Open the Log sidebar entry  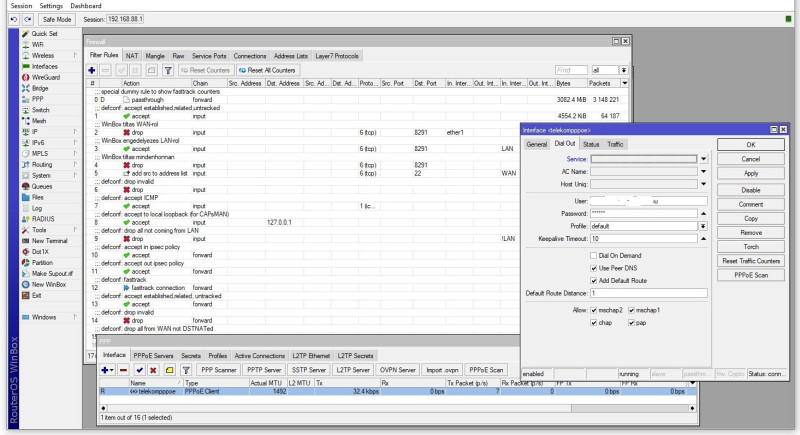(37, 208)
